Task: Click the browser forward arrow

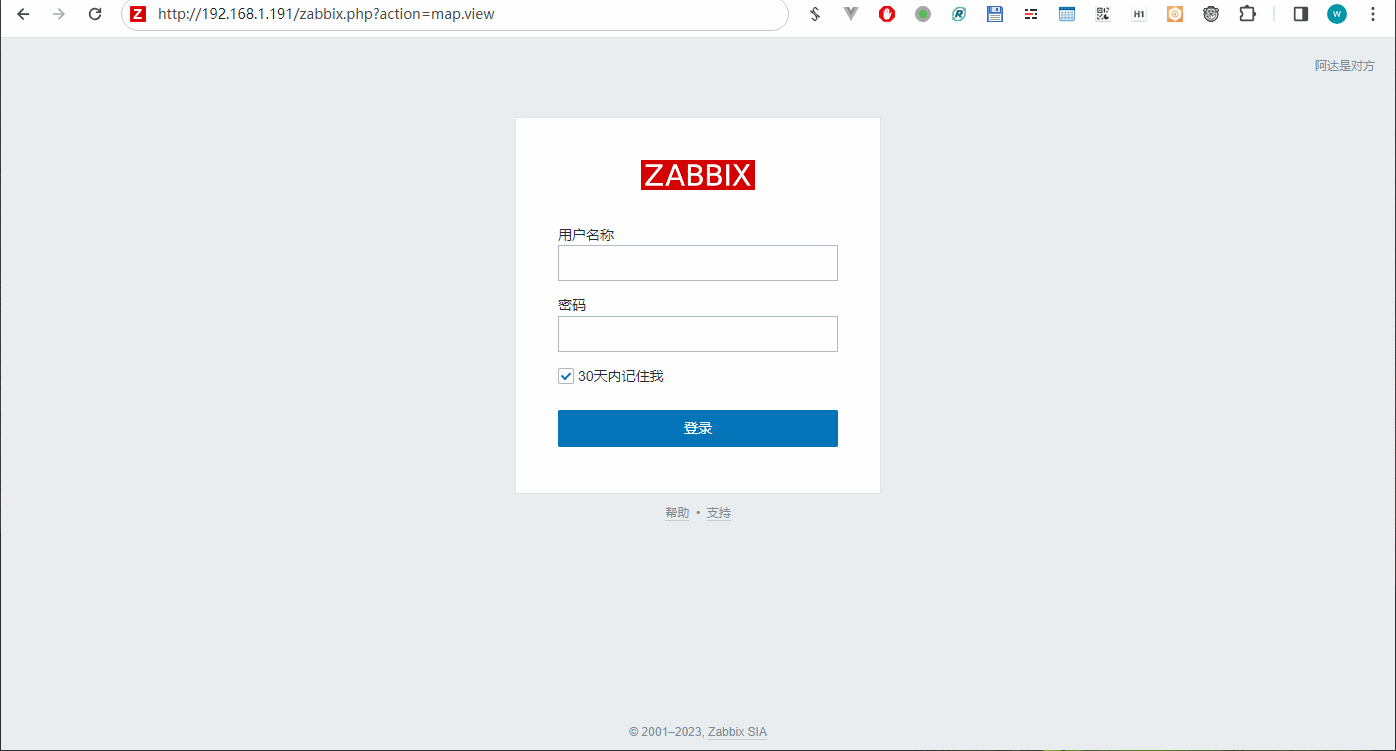Action: click(59, 14)
